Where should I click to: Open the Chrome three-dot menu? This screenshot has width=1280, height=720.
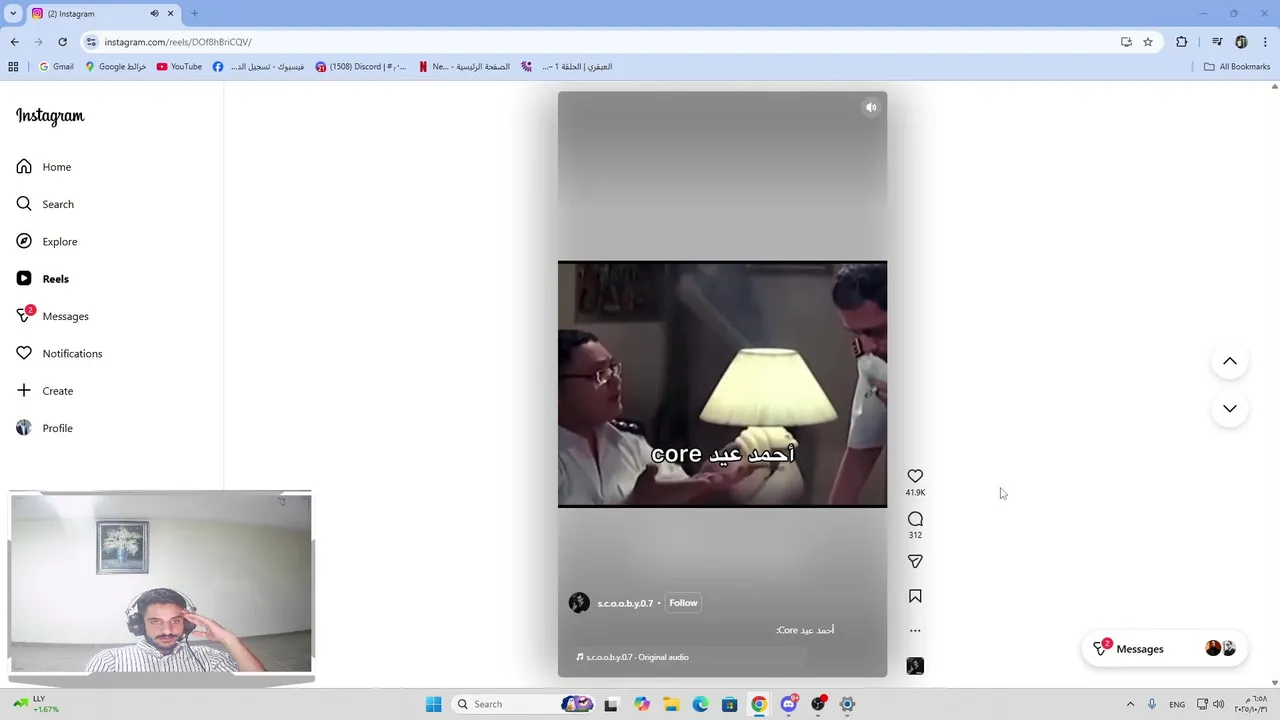coord(1264,42)
